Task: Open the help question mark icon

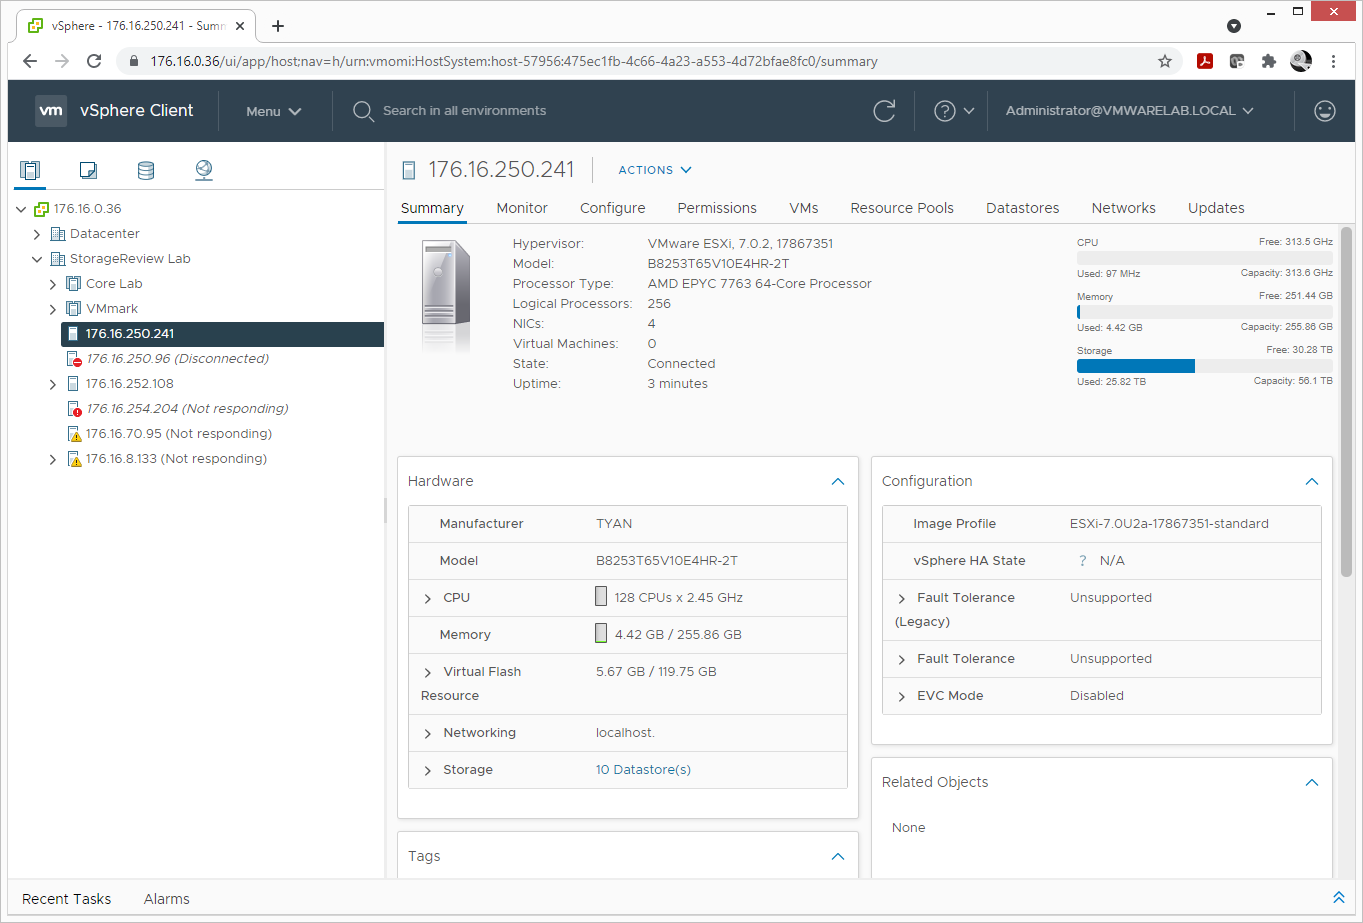Action: point(945,111)
